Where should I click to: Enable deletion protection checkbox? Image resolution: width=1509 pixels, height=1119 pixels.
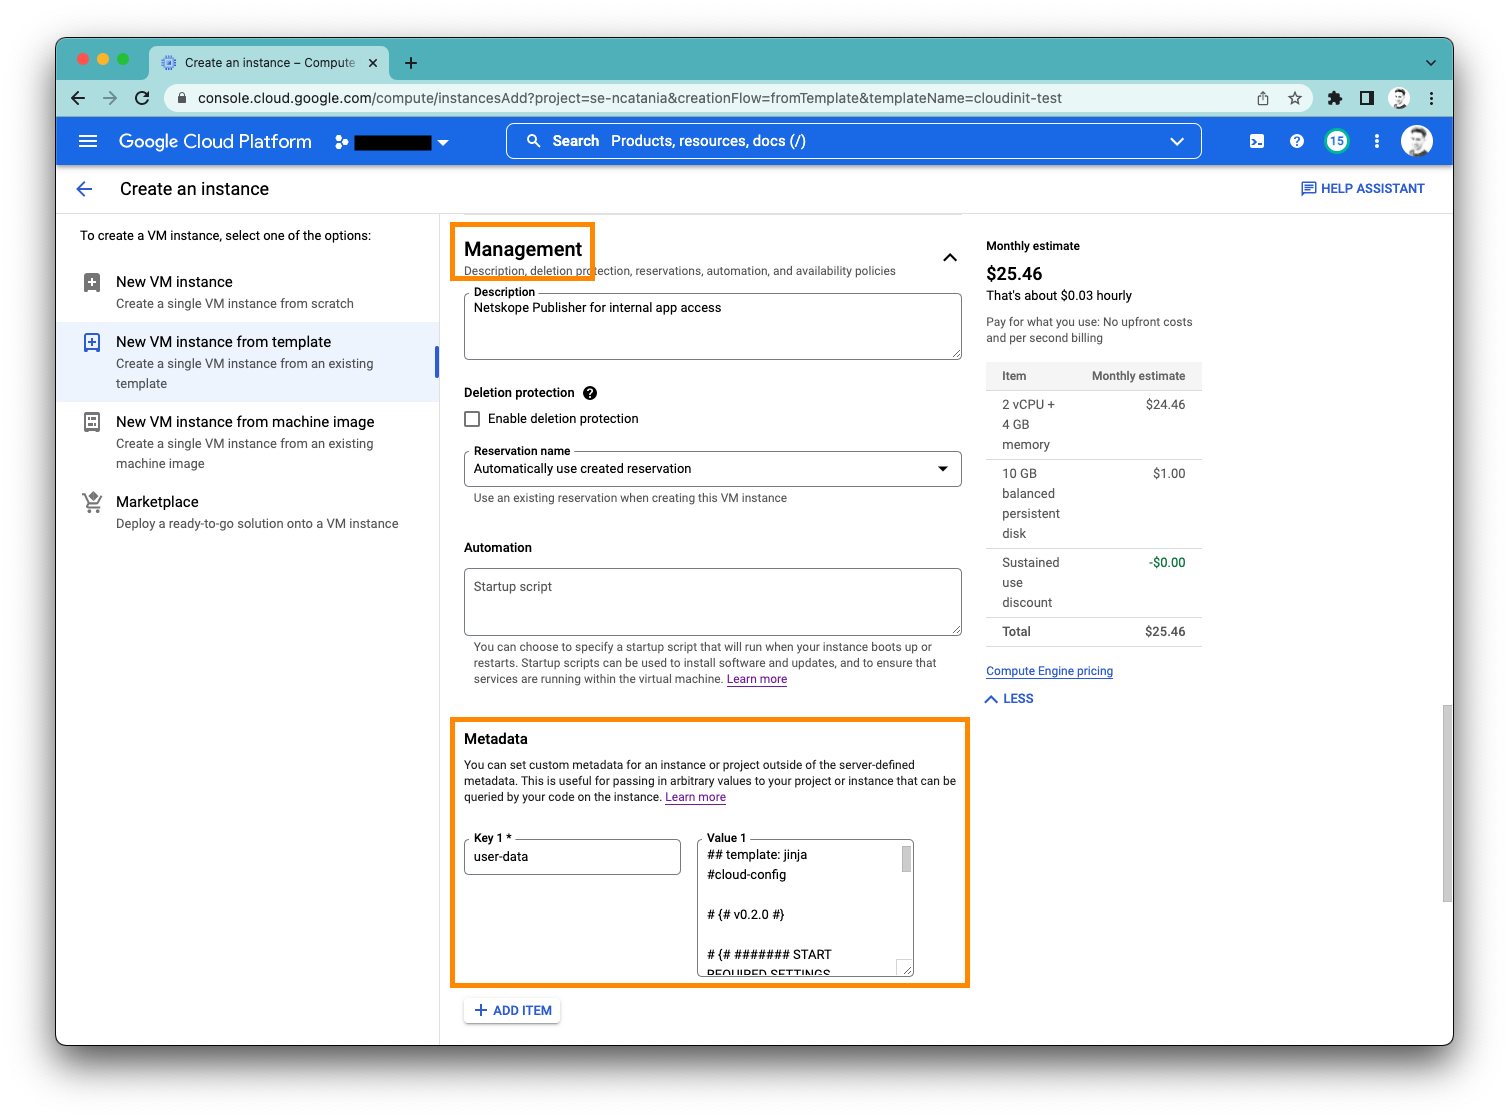(x=472, y=419)
